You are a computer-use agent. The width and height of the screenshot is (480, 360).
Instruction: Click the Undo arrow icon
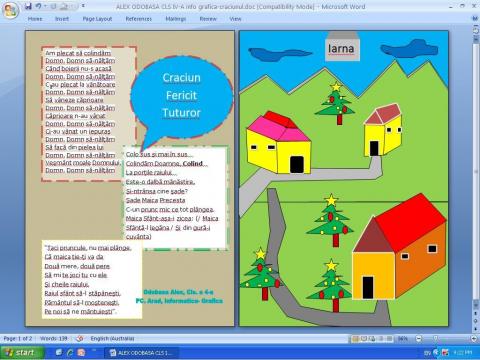(x=38, y=6)
